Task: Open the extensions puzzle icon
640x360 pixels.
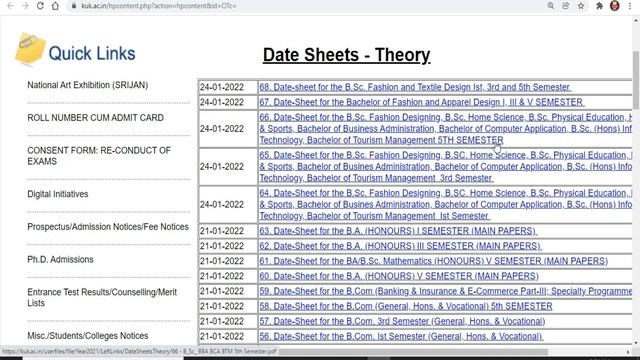Action: coord(599,6)
